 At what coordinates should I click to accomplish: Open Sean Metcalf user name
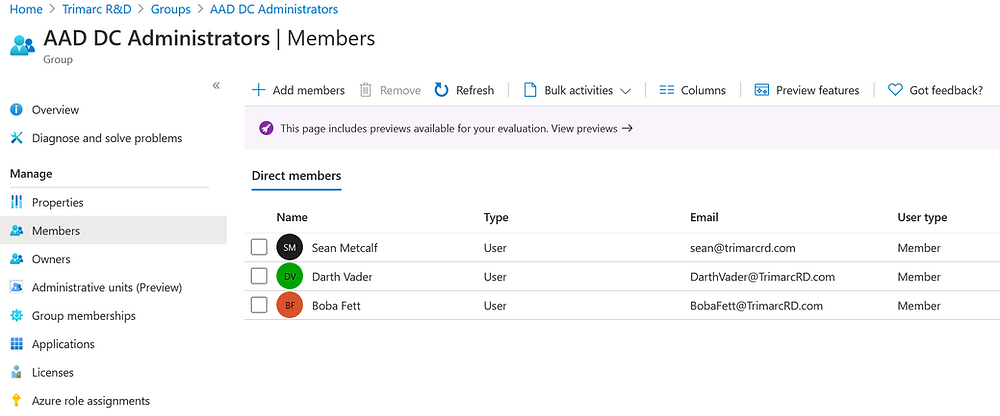tap(344, 248)
